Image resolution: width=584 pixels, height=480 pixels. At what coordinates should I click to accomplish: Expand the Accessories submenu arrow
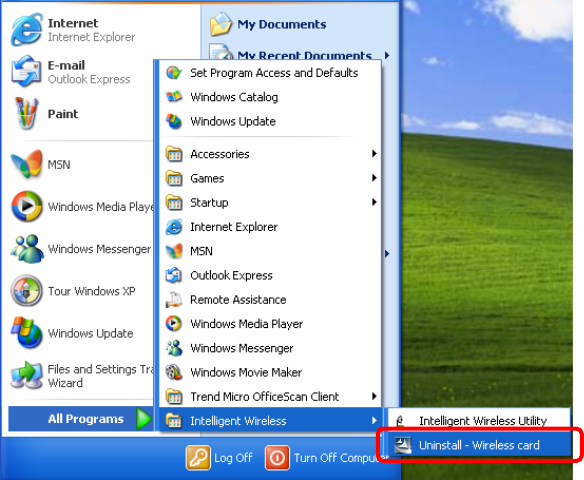point(374,153)
